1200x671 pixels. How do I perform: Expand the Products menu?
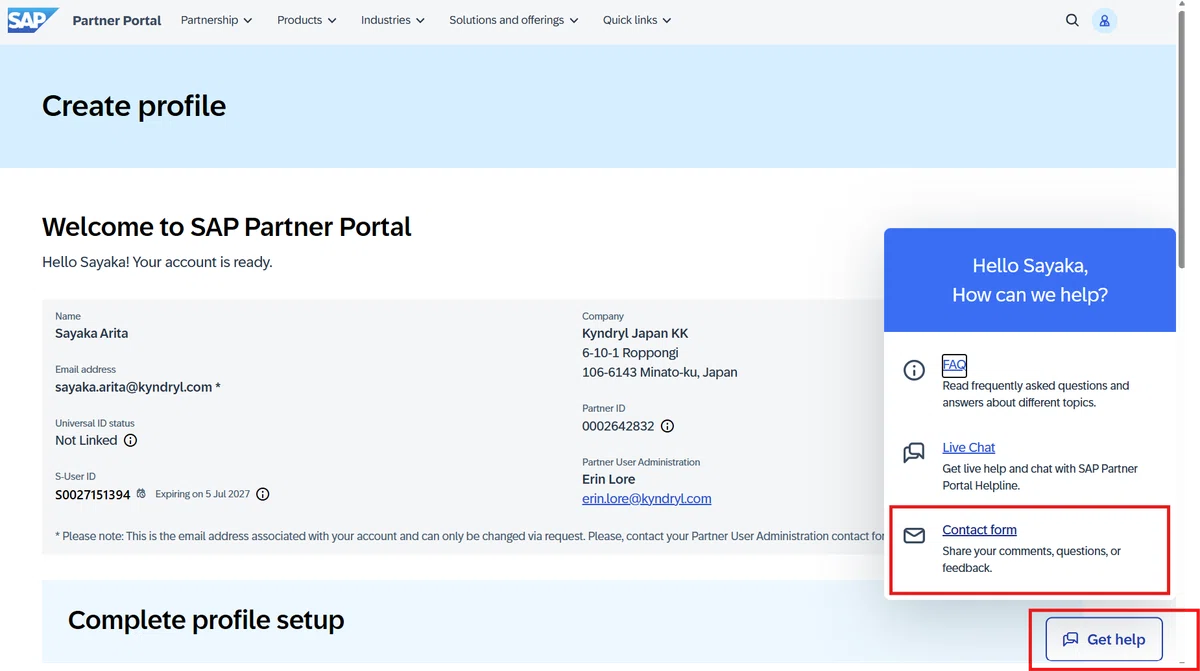tap(306, 20)
